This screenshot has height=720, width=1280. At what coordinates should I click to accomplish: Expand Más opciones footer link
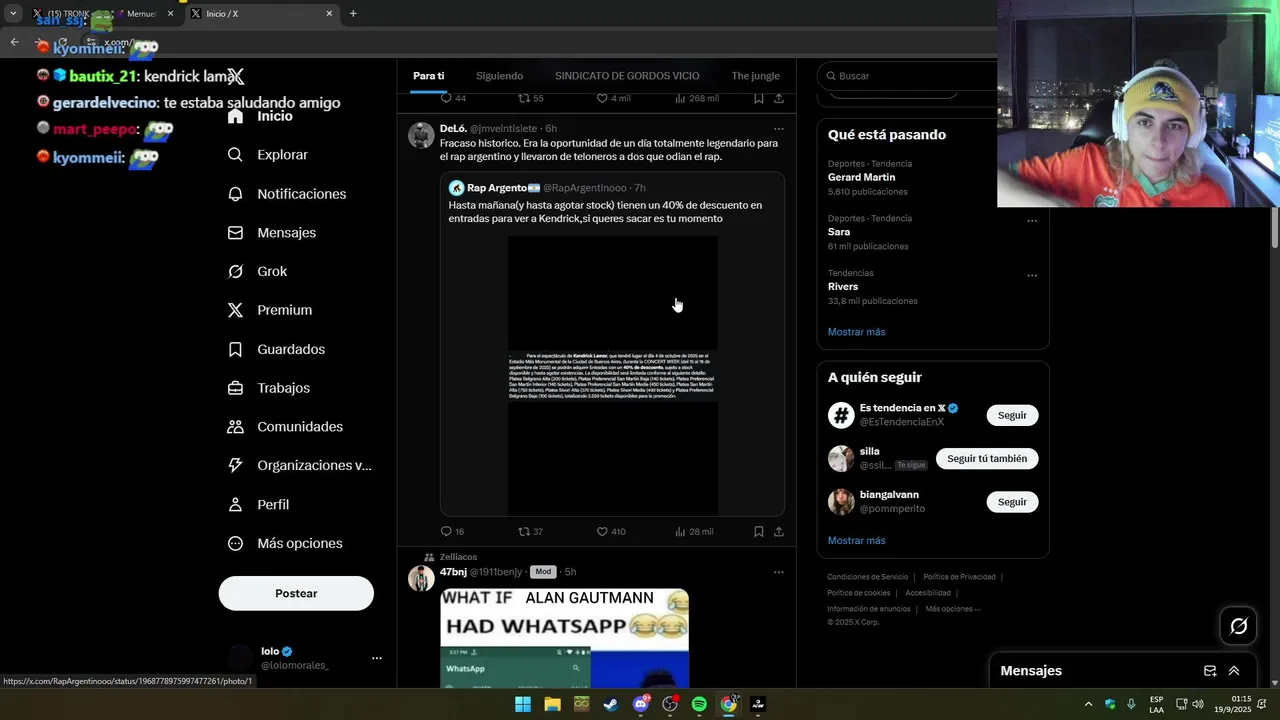coord(952,609)
